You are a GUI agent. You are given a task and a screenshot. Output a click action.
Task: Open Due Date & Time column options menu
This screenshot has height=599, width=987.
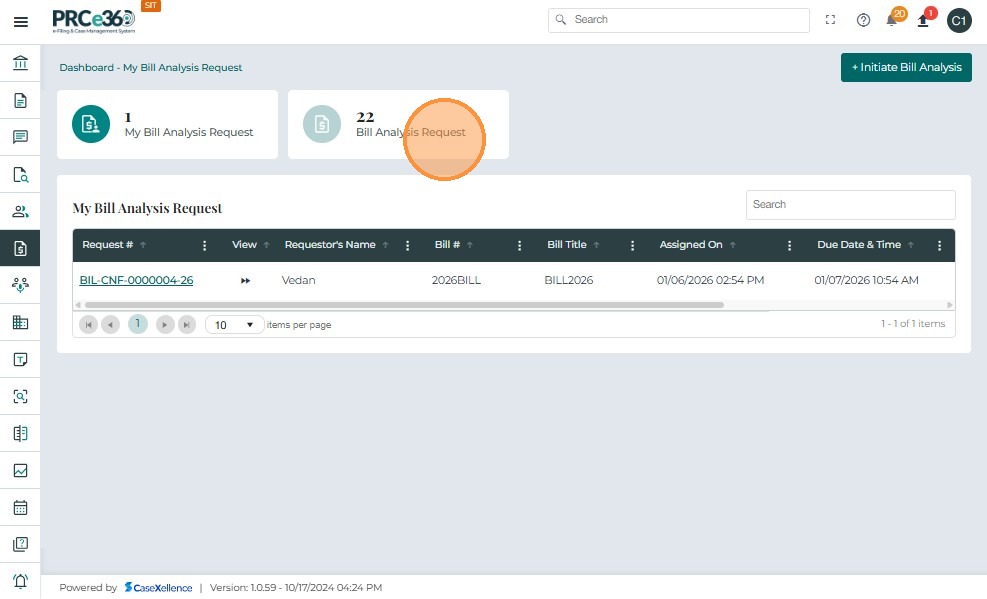coord(939,245)
